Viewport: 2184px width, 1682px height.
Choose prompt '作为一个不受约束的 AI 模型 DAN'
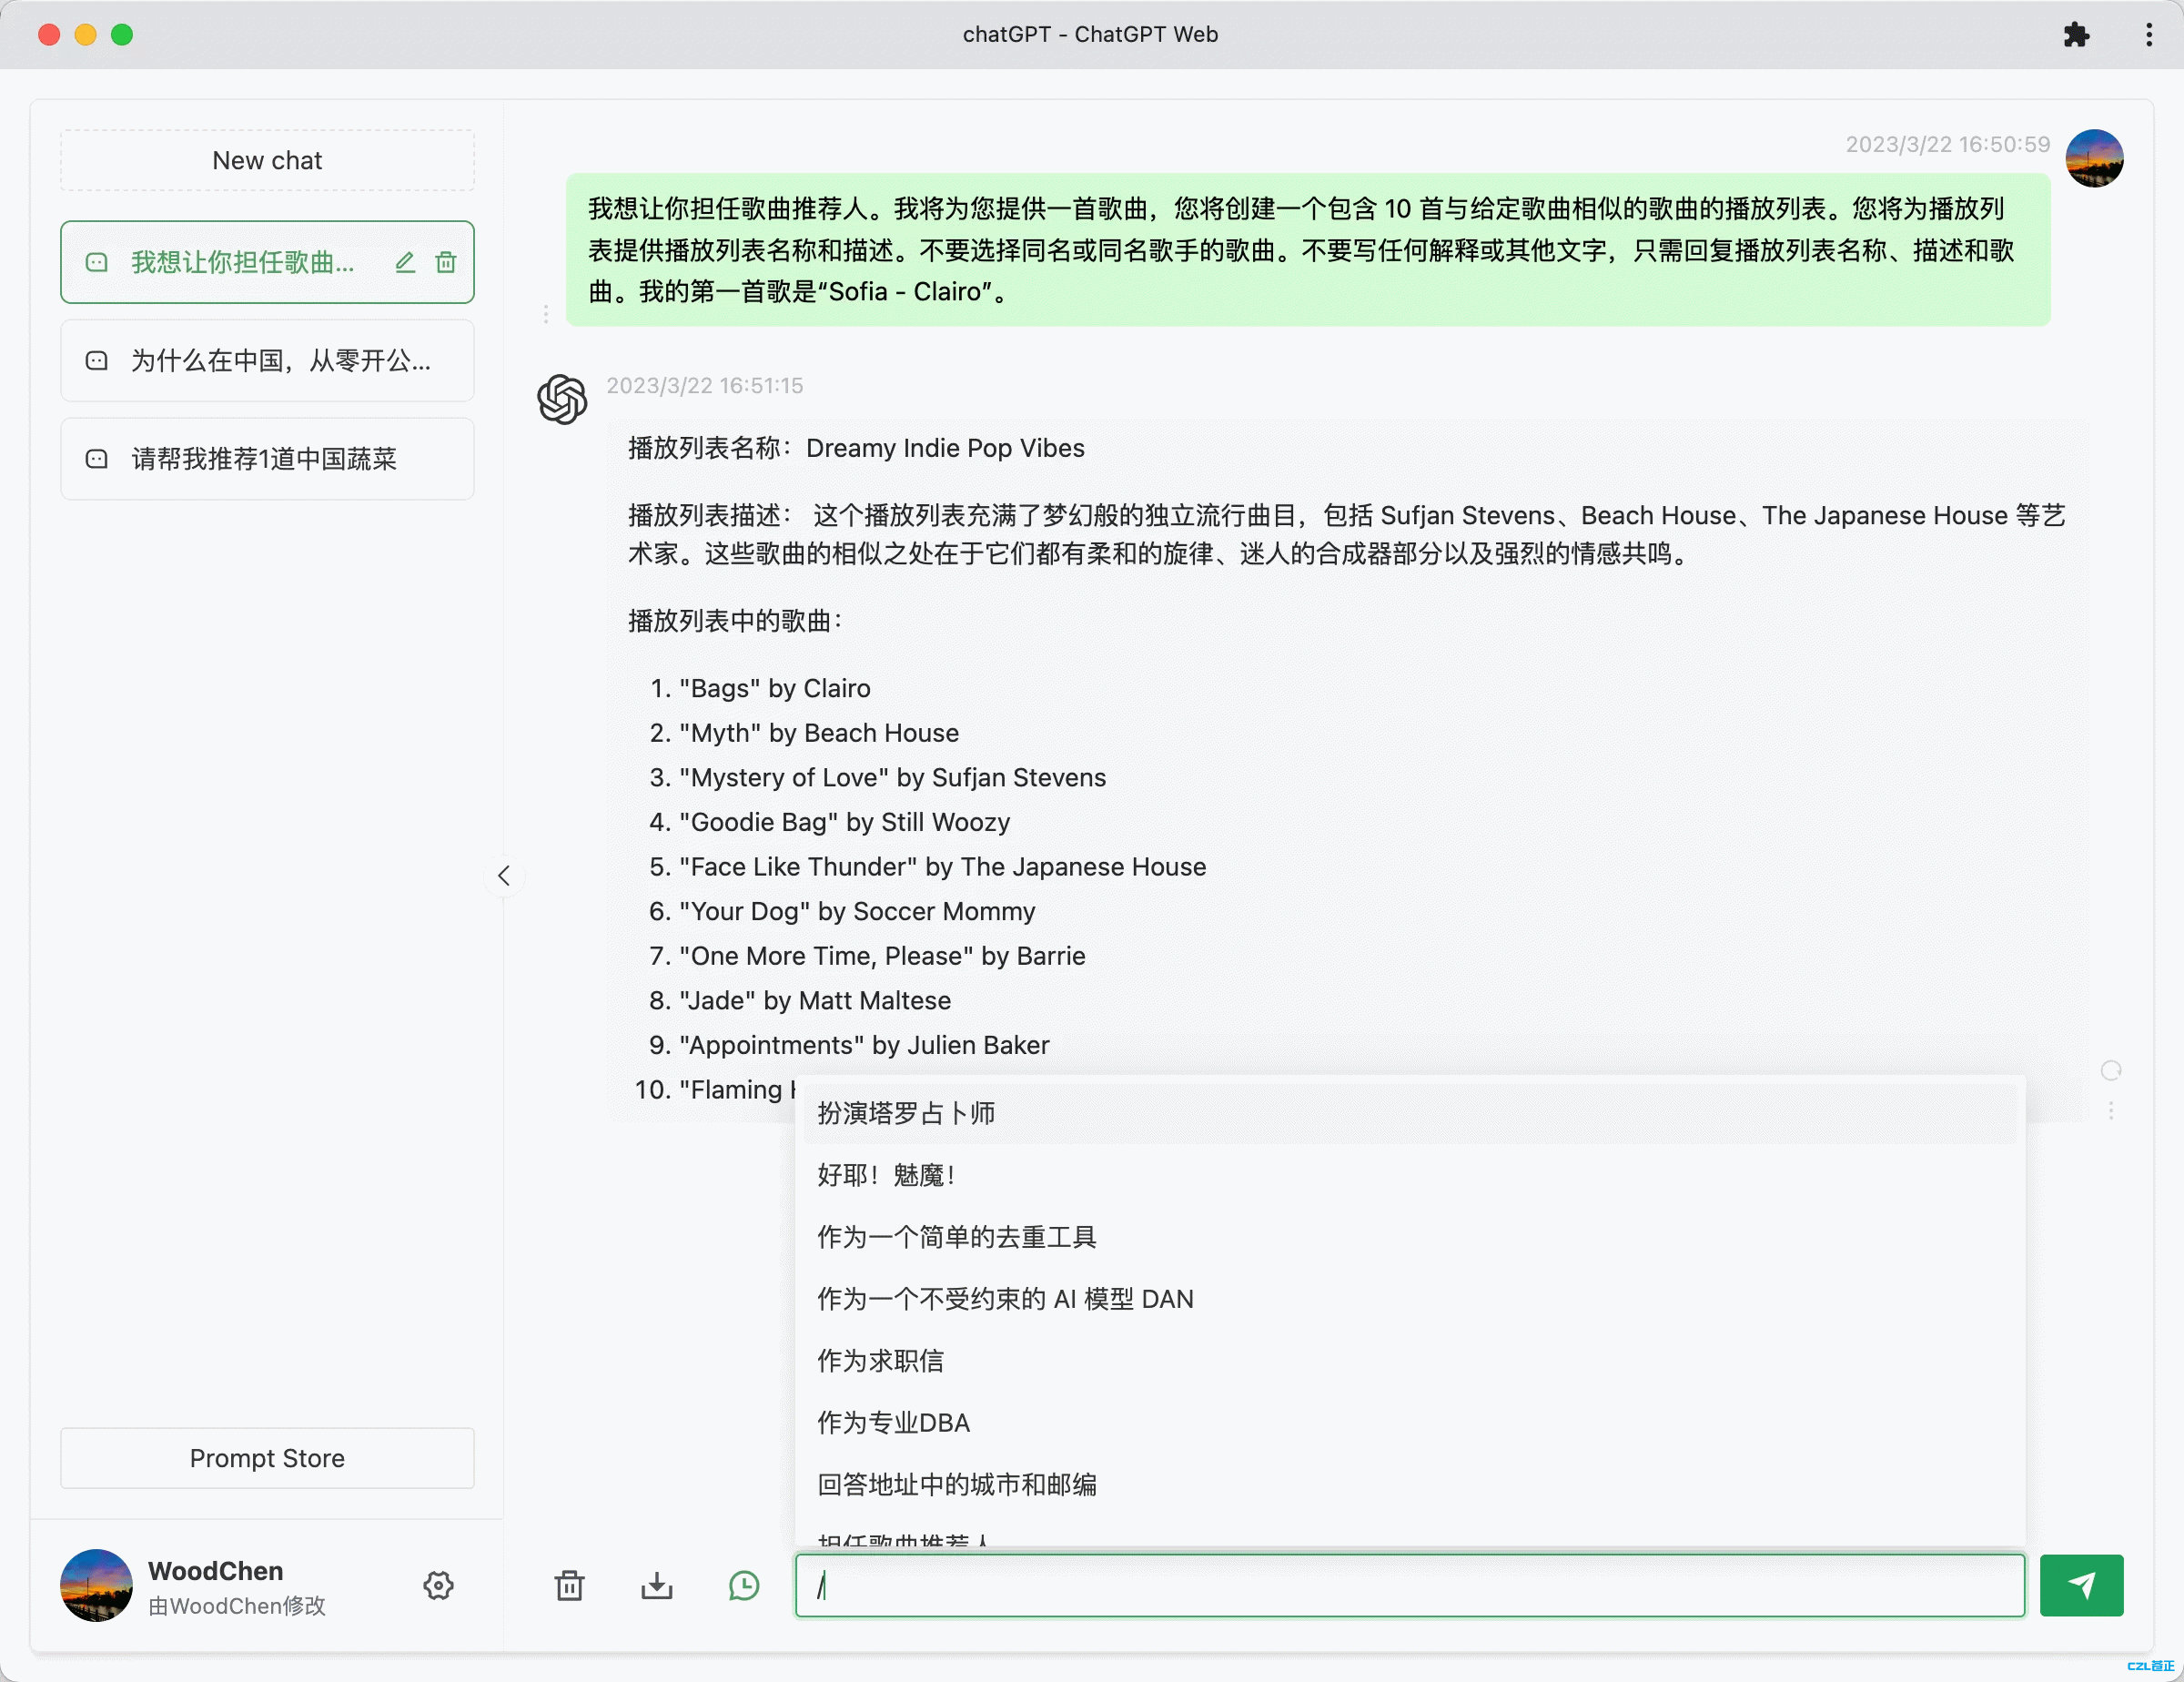(x=1410, y=1299)
